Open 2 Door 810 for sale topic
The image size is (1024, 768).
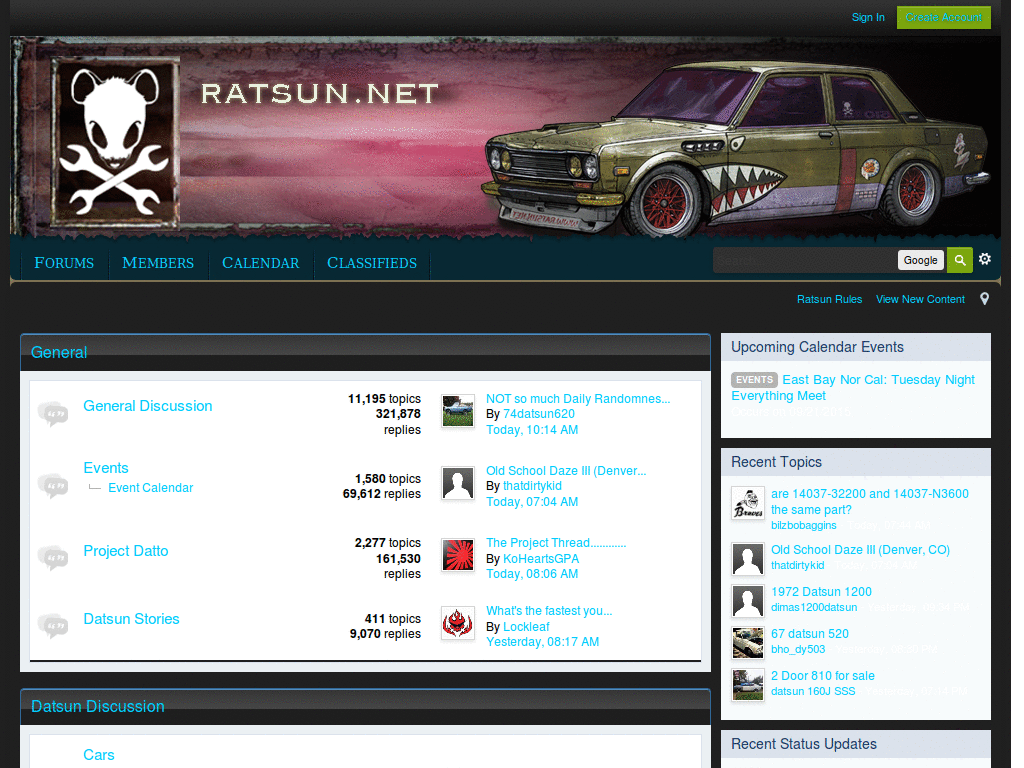click(x=822, y=676)
